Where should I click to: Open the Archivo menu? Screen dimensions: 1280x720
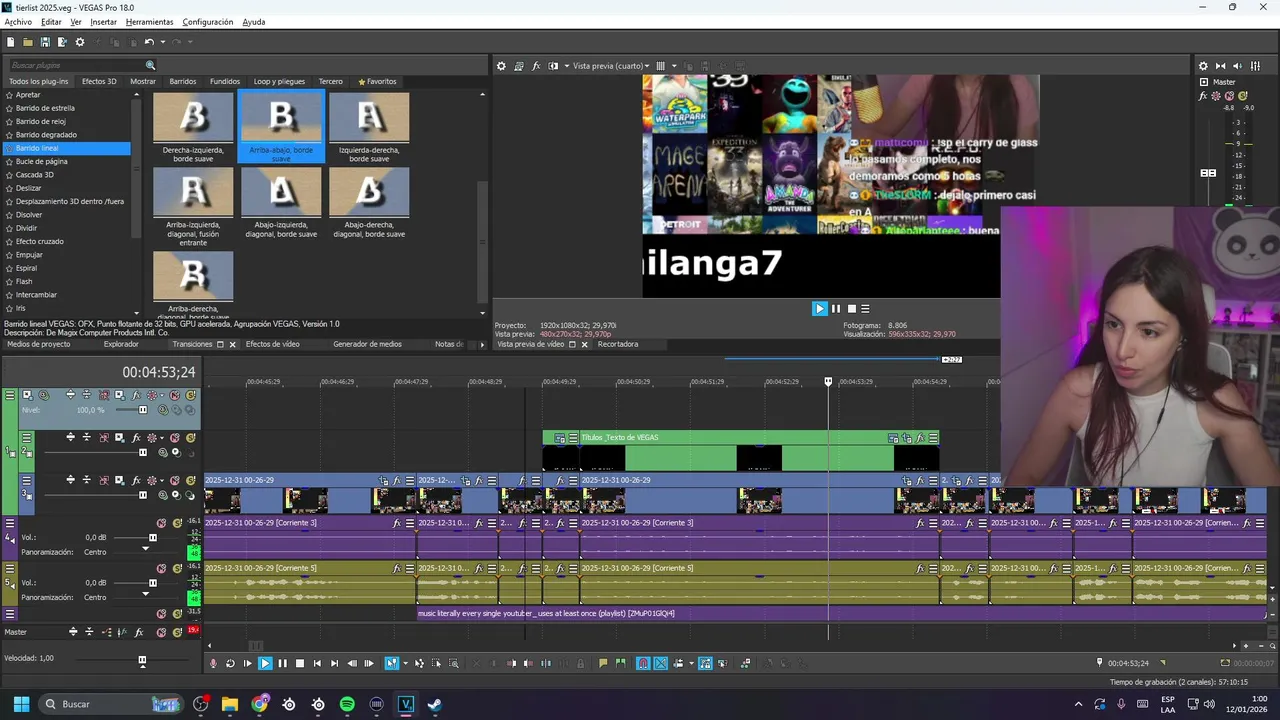point(18,22)
